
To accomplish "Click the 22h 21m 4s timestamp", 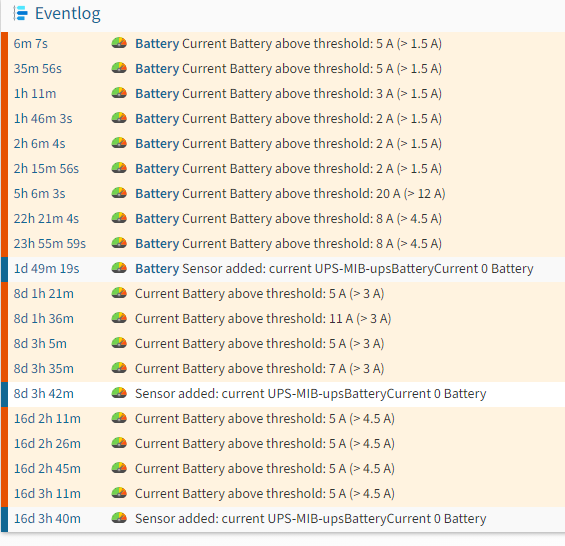I will pyautogui.click(x=46, y=218).
